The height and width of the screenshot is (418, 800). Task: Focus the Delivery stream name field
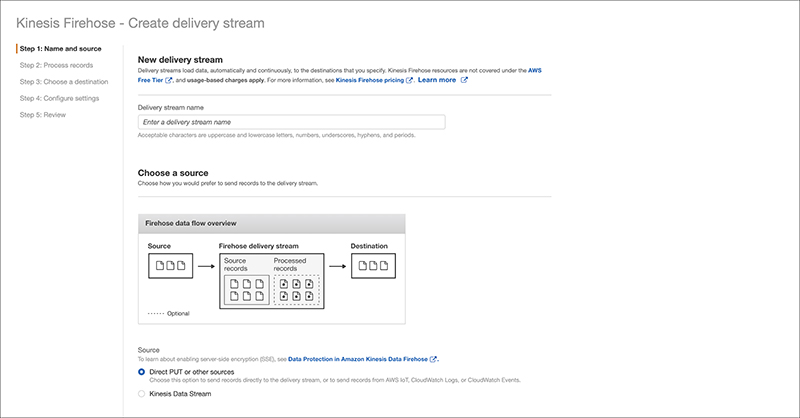pos(291,122)
